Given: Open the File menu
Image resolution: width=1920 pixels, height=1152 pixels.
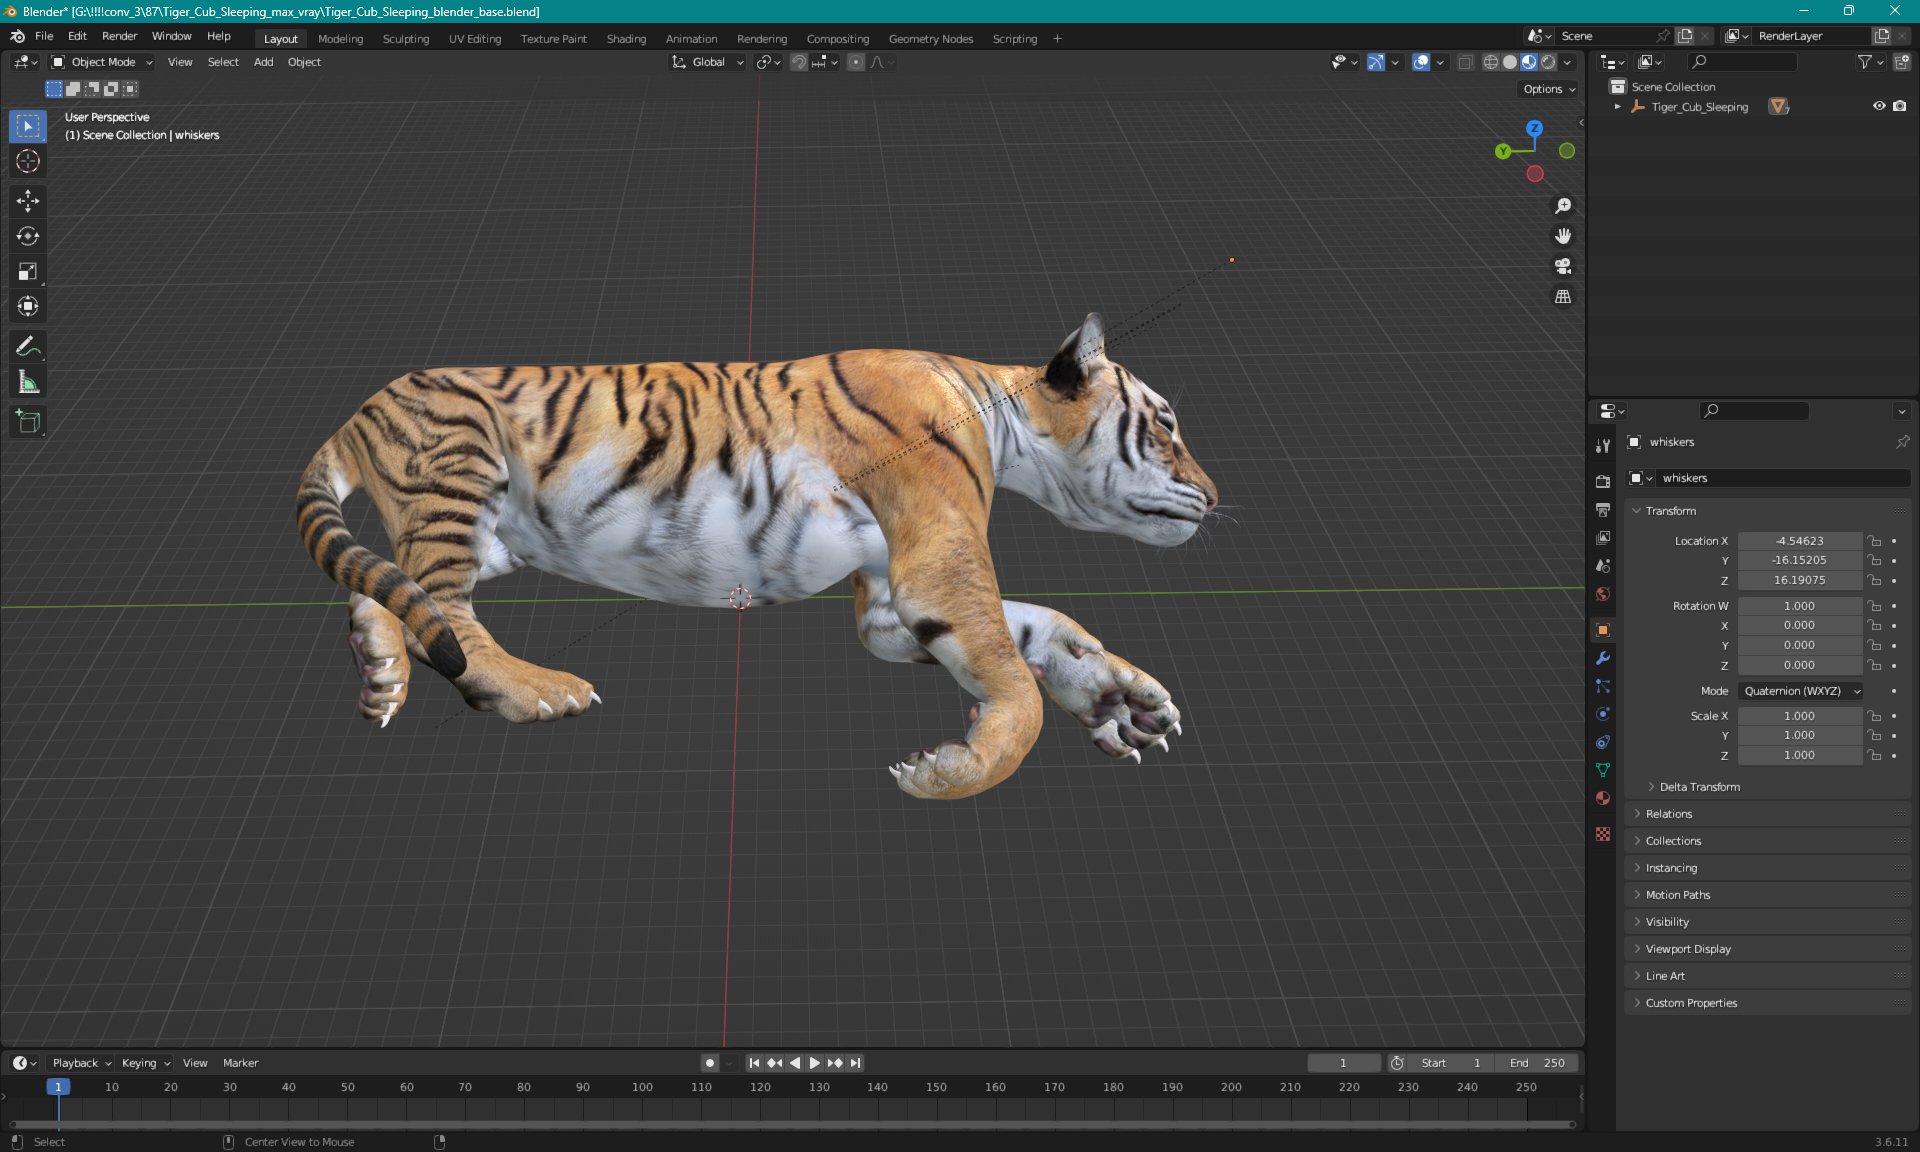Looking at the screenshot, I should tap(44, 36).
